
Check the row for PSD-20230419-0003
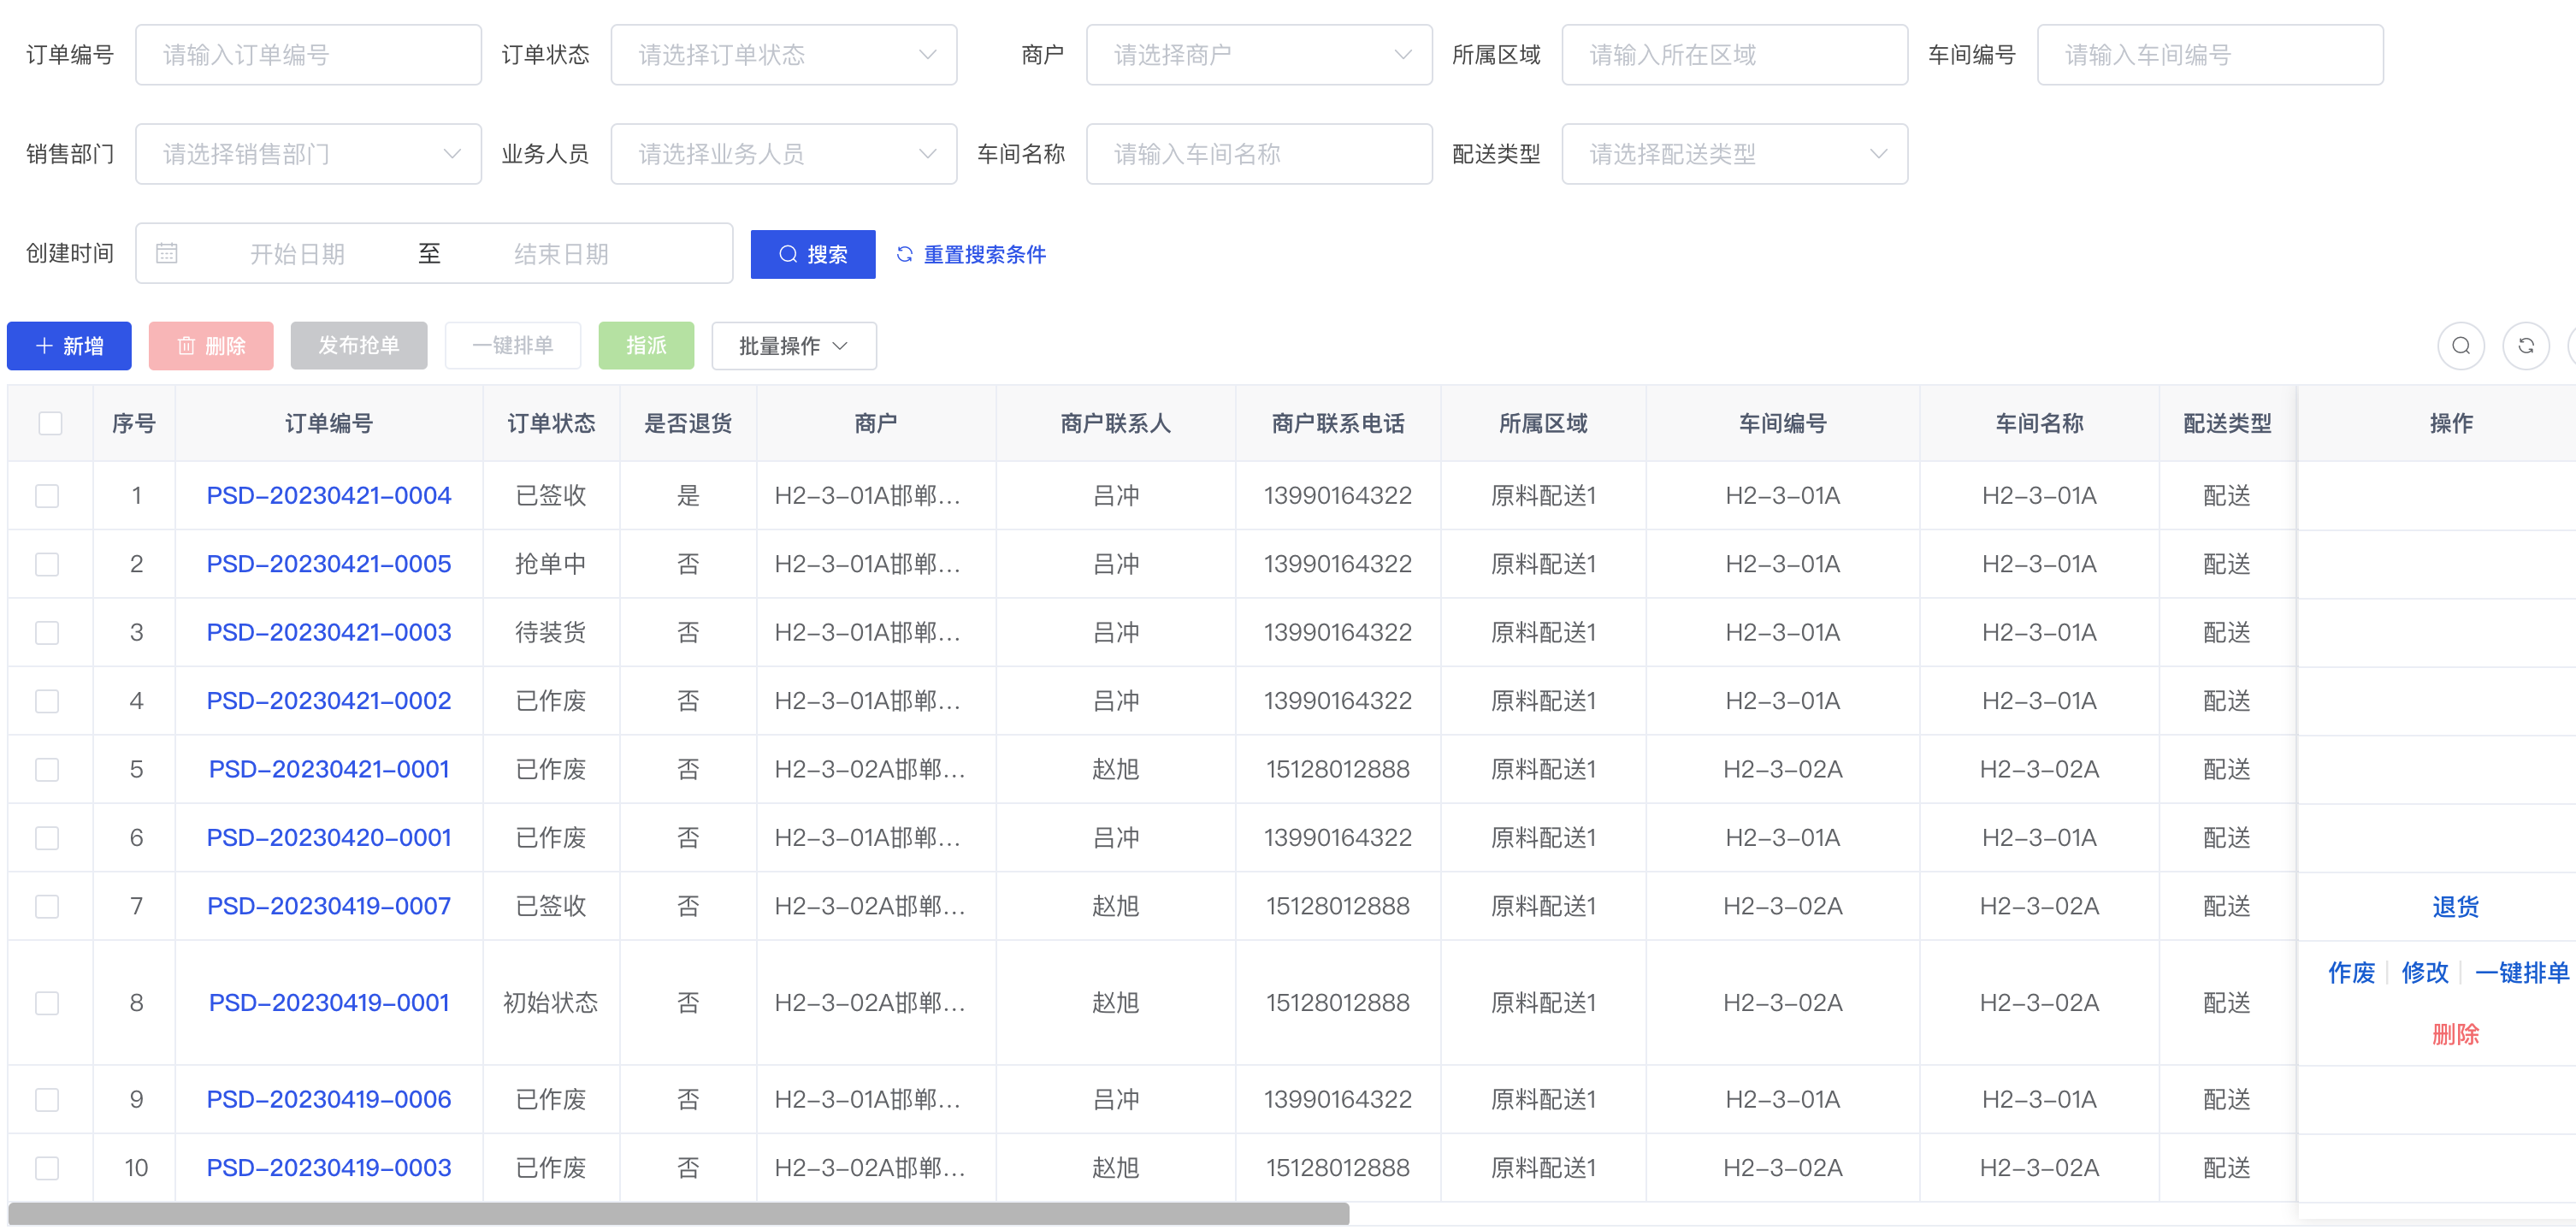click(47, 1169)
